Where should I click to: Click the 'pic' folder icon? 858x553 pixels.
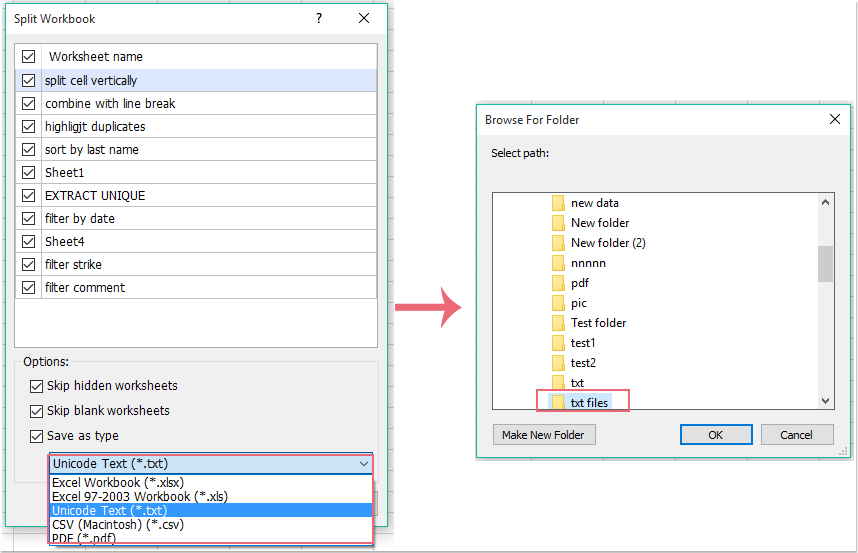[x=559, y=303]
